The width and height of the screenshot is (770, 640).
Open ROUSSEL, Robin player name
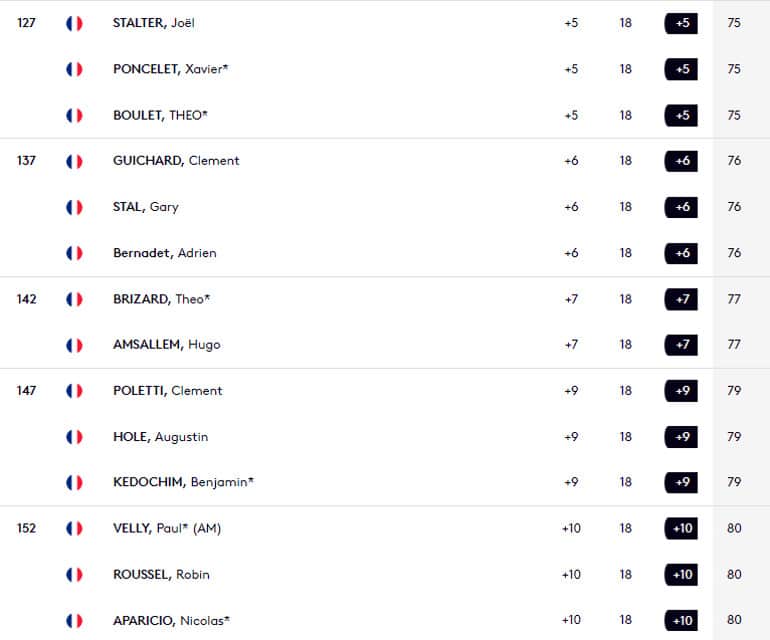[161, 575]
